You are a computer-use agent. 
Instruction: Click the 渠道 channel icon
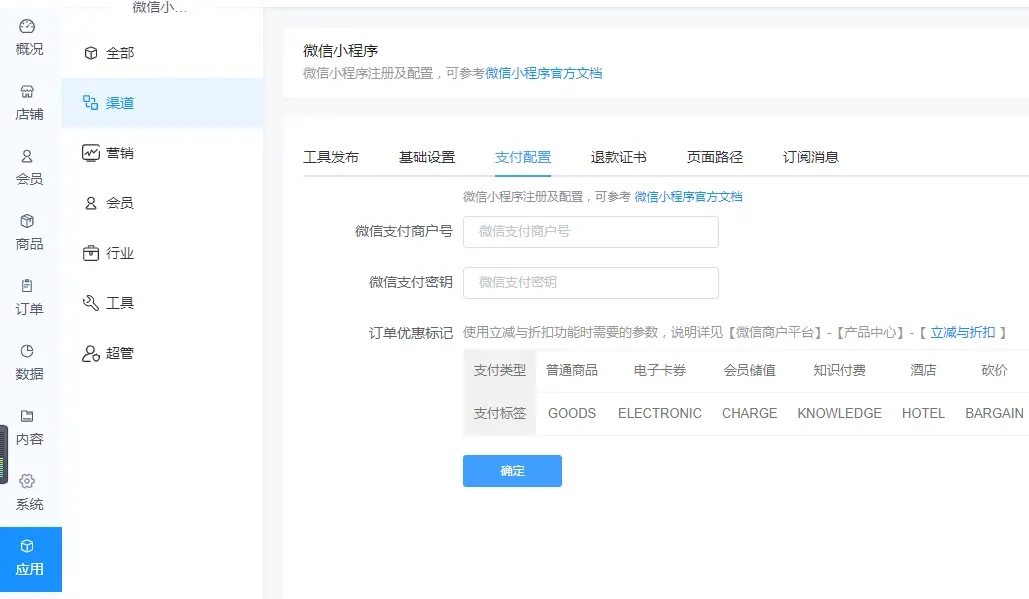pos(91,102)
